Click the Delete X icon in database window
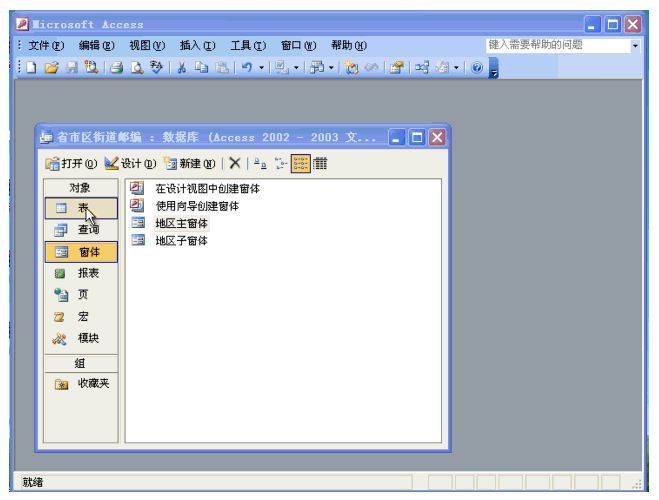This screenshot has width=659, height=500. [x=235, y=163]
